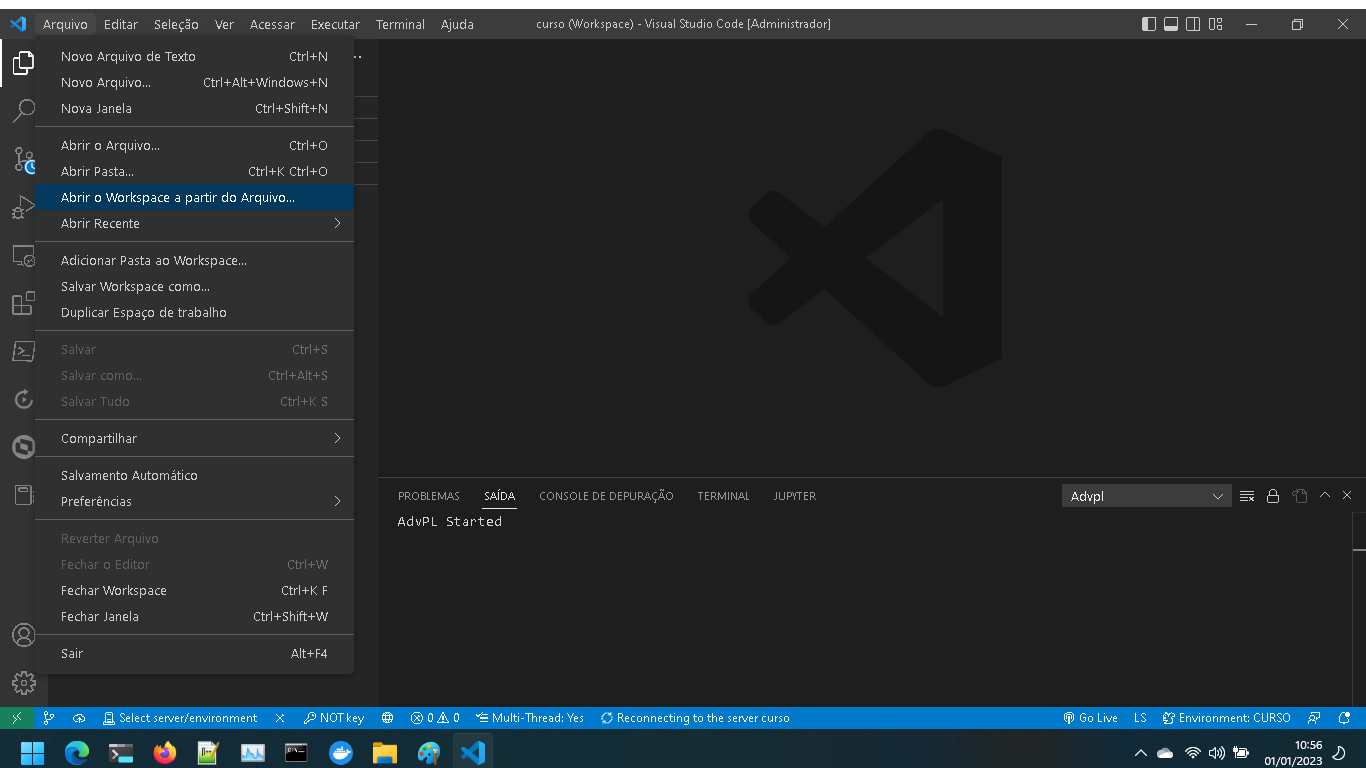Image resolution: width=1366 pixels, height=768 pixels.
Task: Click the NOT key indicator in the status bar
Action: (334, 717)
